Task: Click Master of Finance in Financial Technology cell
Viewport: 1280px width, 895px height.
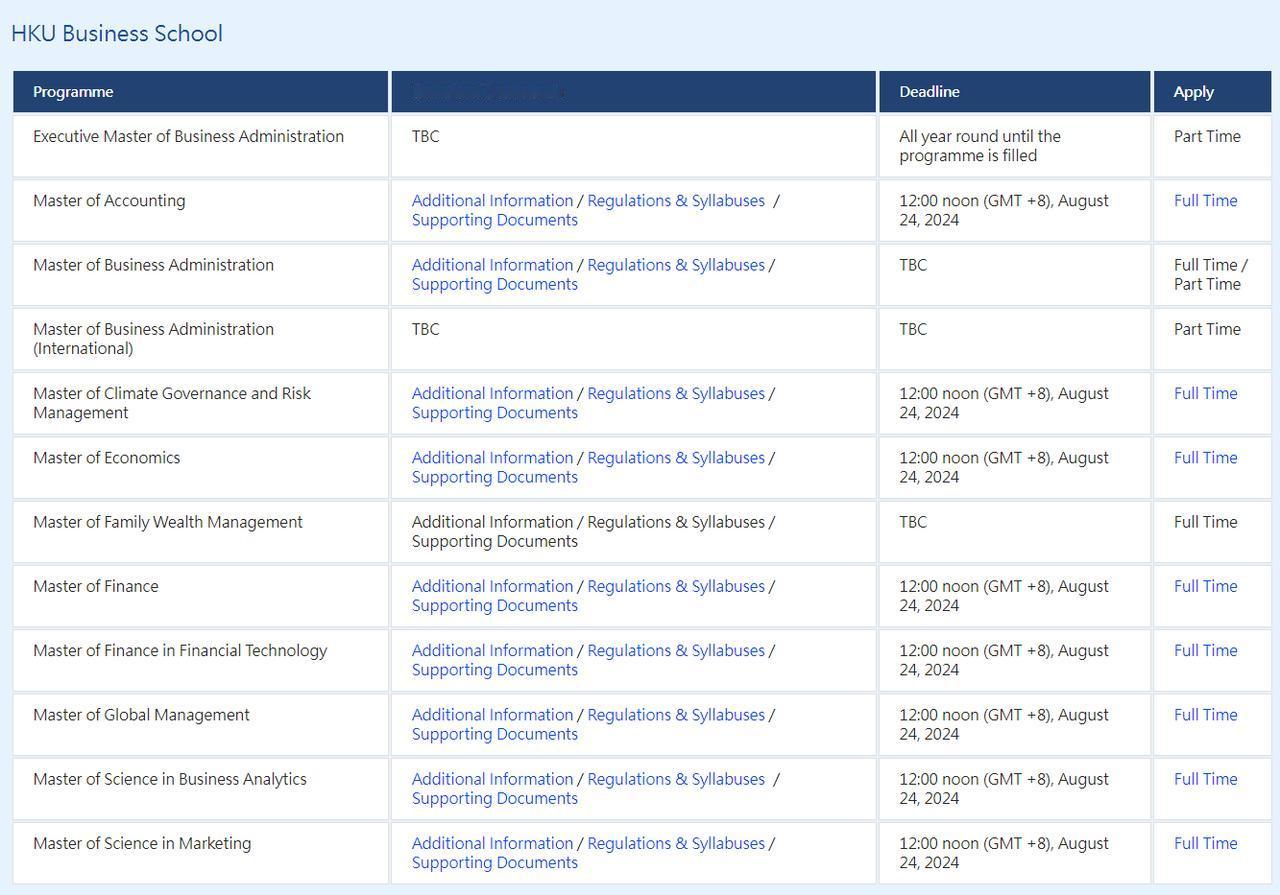Action: [200, 660]
